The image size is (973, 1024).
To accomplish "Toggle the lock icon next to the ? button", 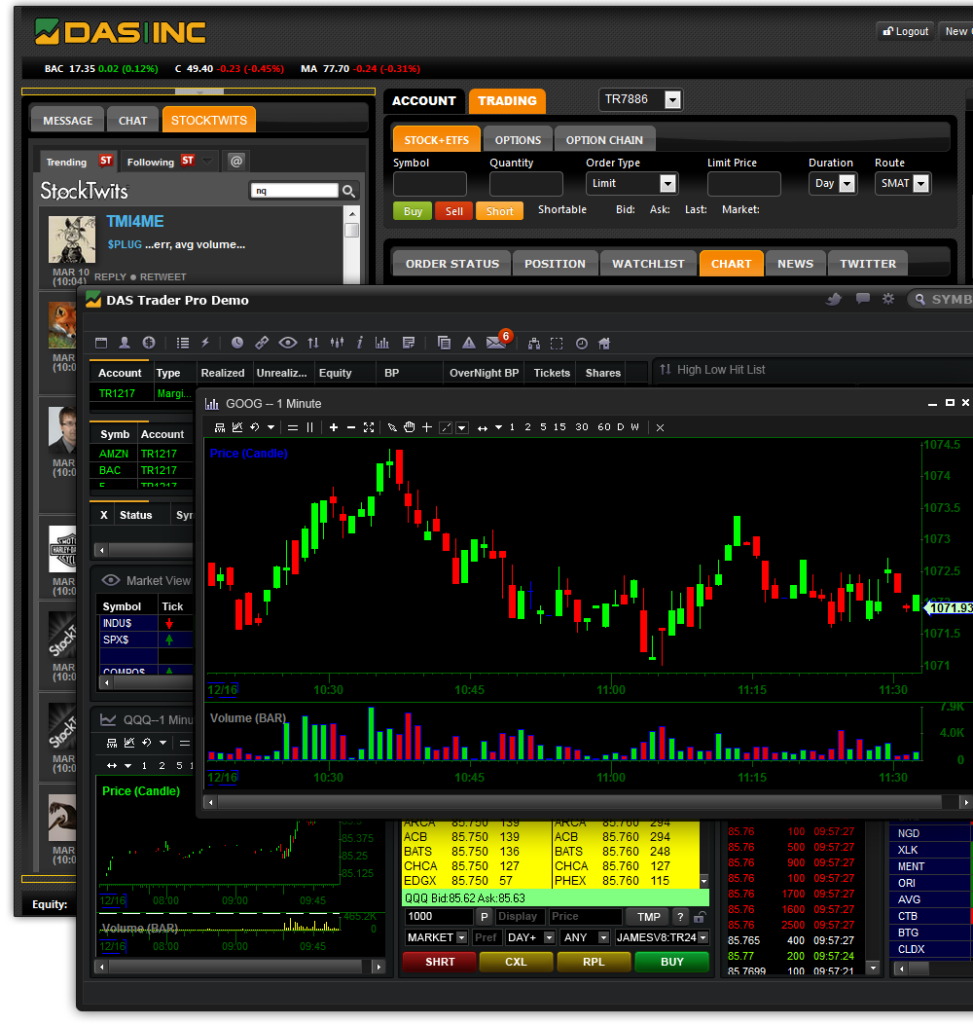I will click(x=699, y=917).
